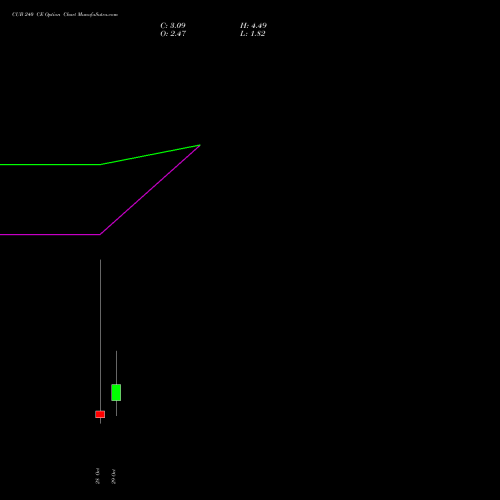
Task: Click the flat segment of the green line
Action: pos(50,165)
